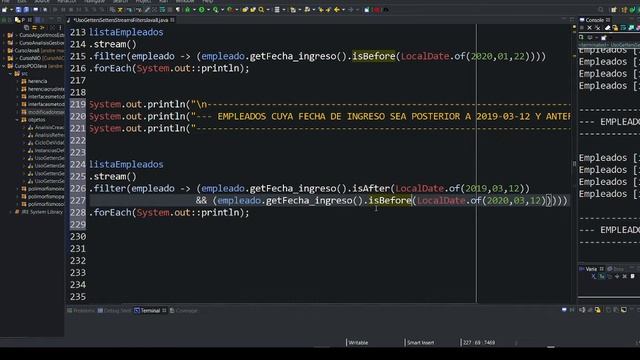The width and height of the screenshot is (640, 360).
Task: Collapse the src folder node
Action: click(10, 73)
